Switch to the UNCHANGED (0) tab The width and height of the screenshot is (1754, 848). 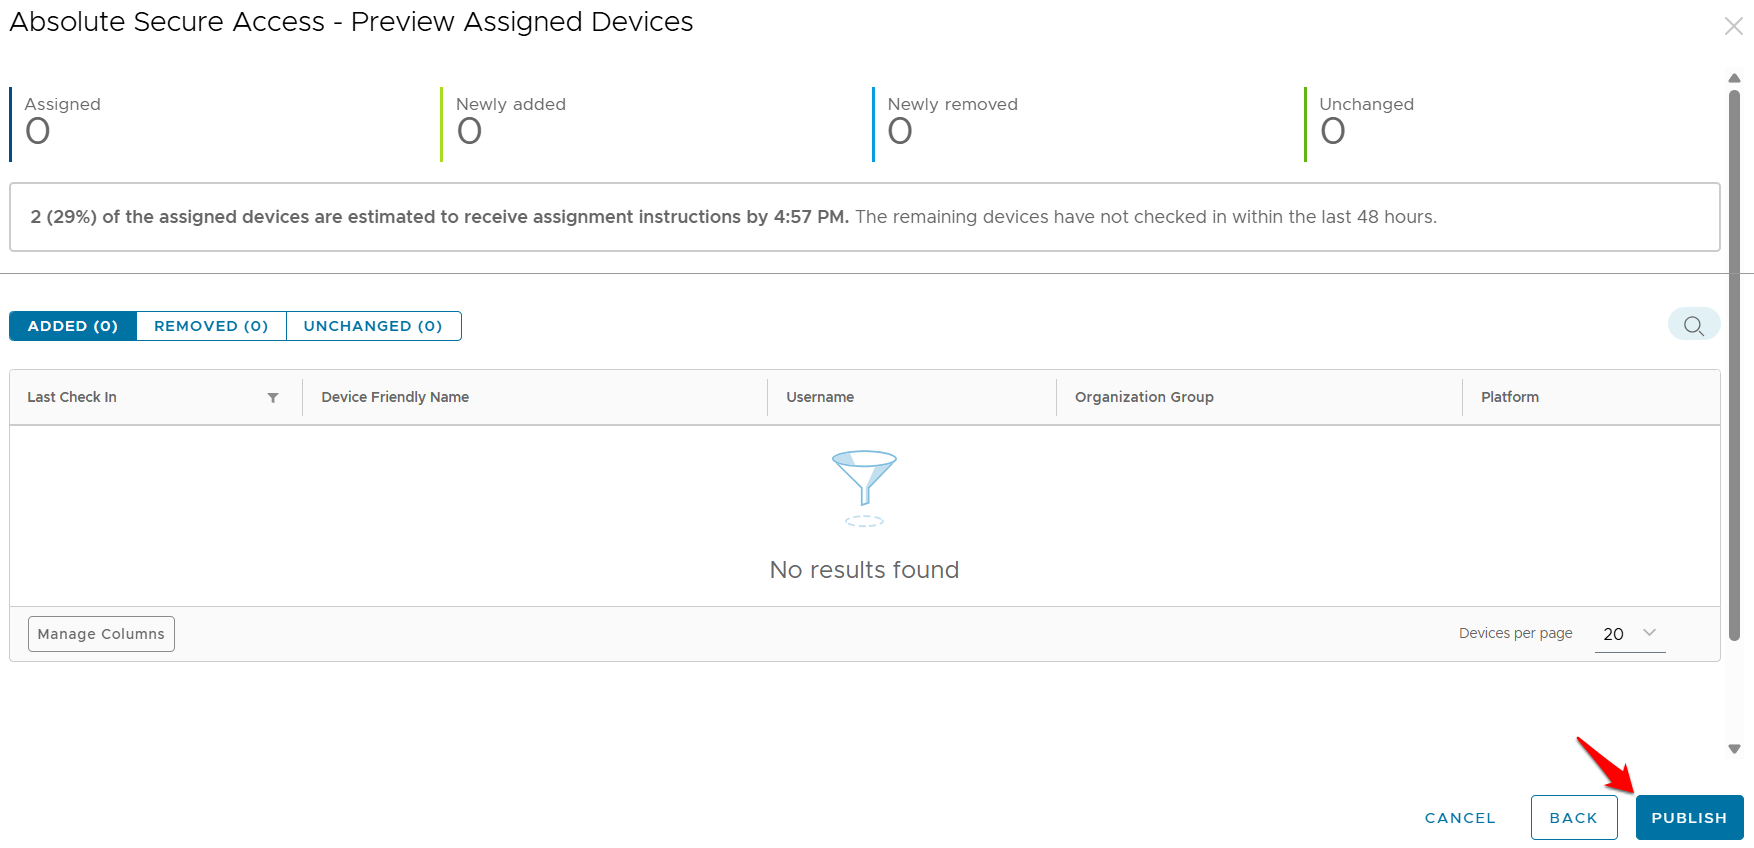(x=373, y=326)
